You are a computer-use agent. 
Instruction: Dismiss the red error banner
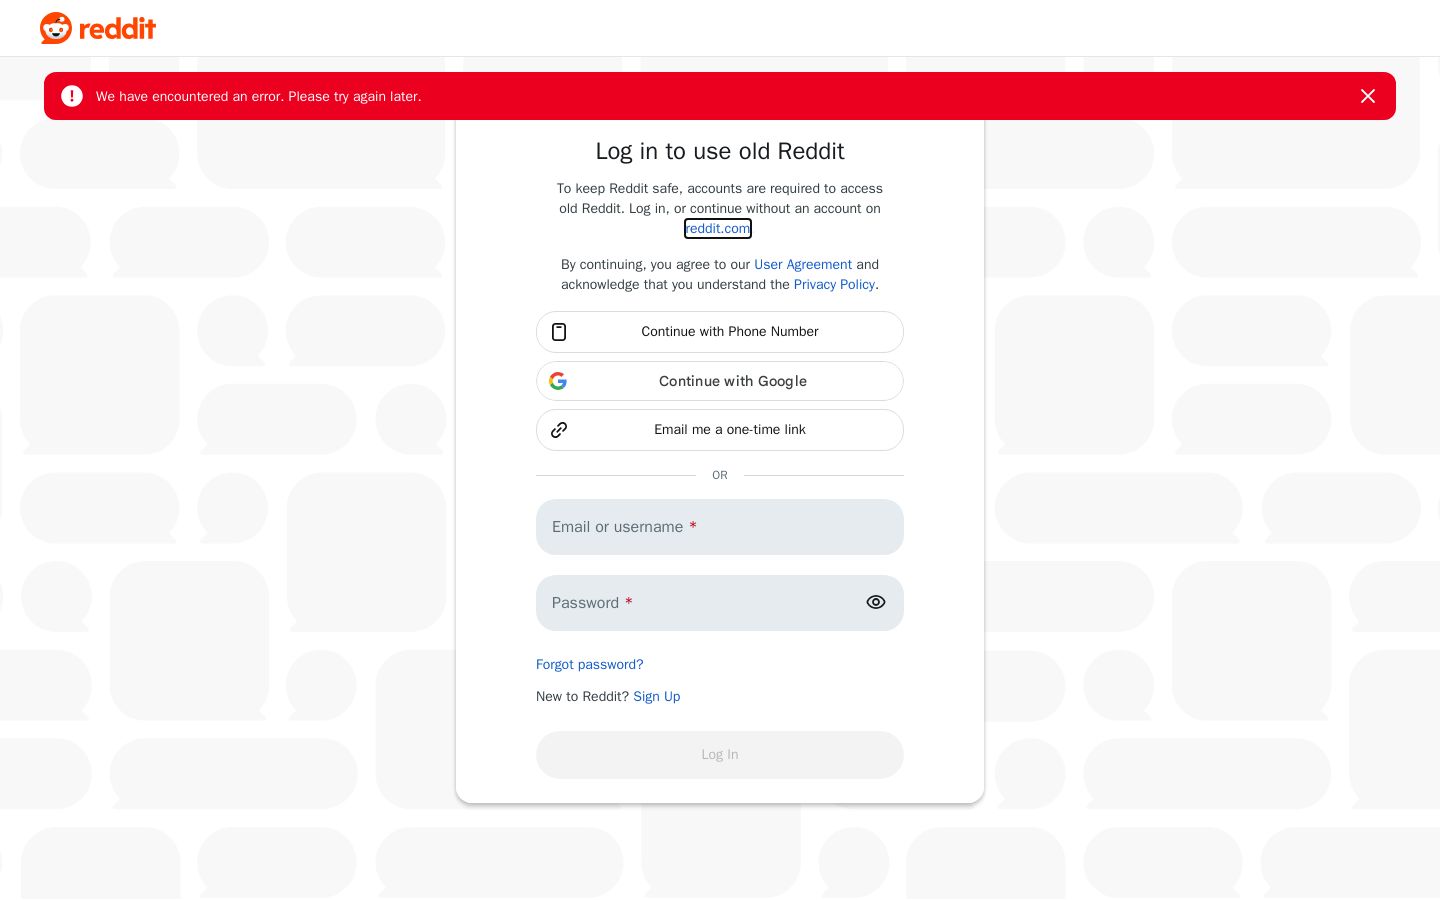click(1368, 96)
